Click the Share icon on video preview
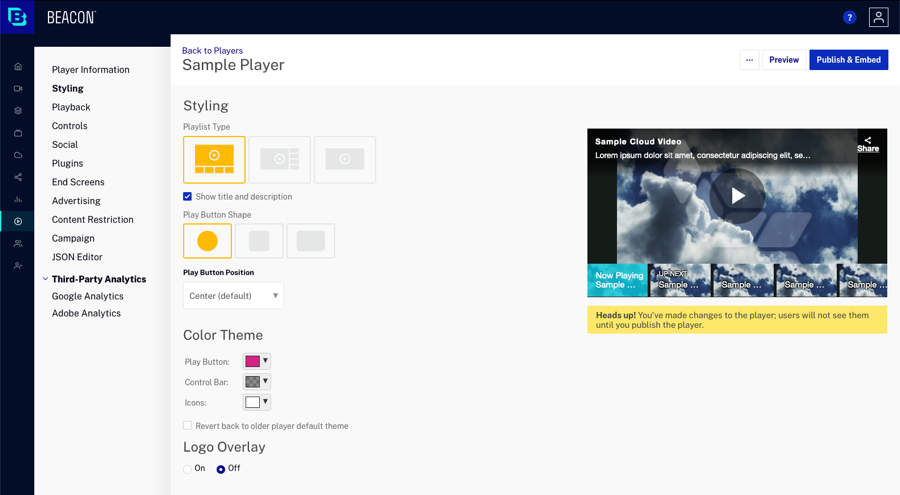 [x=868, y=144]
